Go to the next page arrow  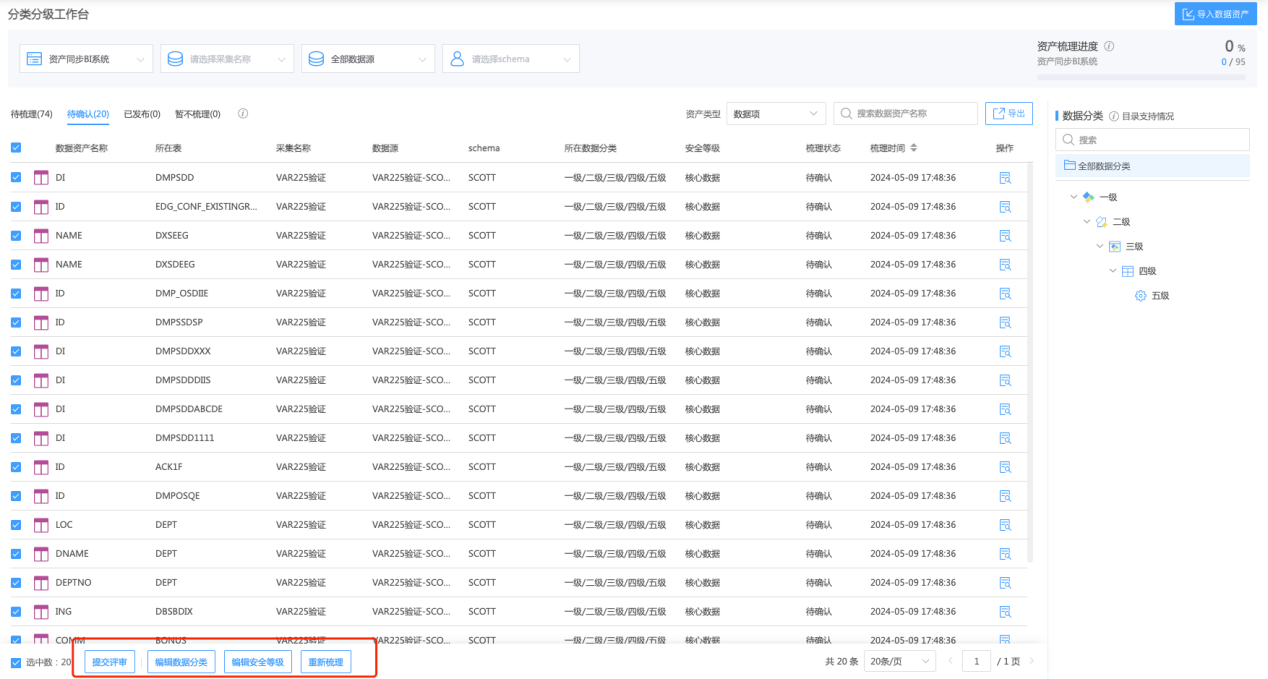point(1032,661)
